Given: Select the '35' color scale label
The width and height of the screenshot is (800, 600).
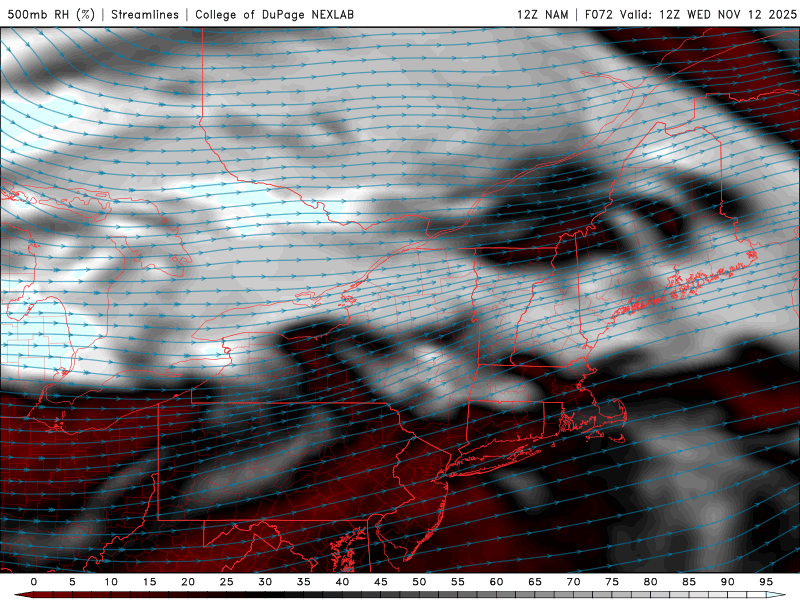Looking at the screenshot, I should 304,582.
